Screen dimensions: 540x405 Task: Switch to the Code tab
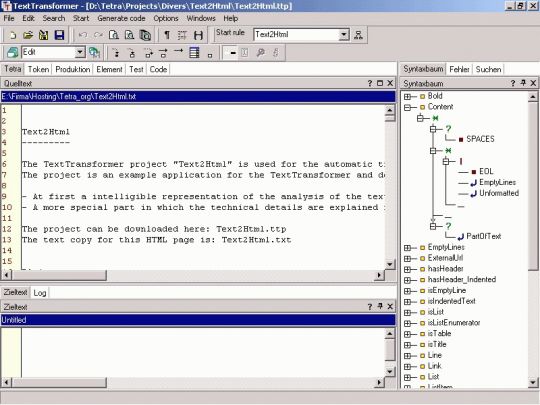[158, 69]
